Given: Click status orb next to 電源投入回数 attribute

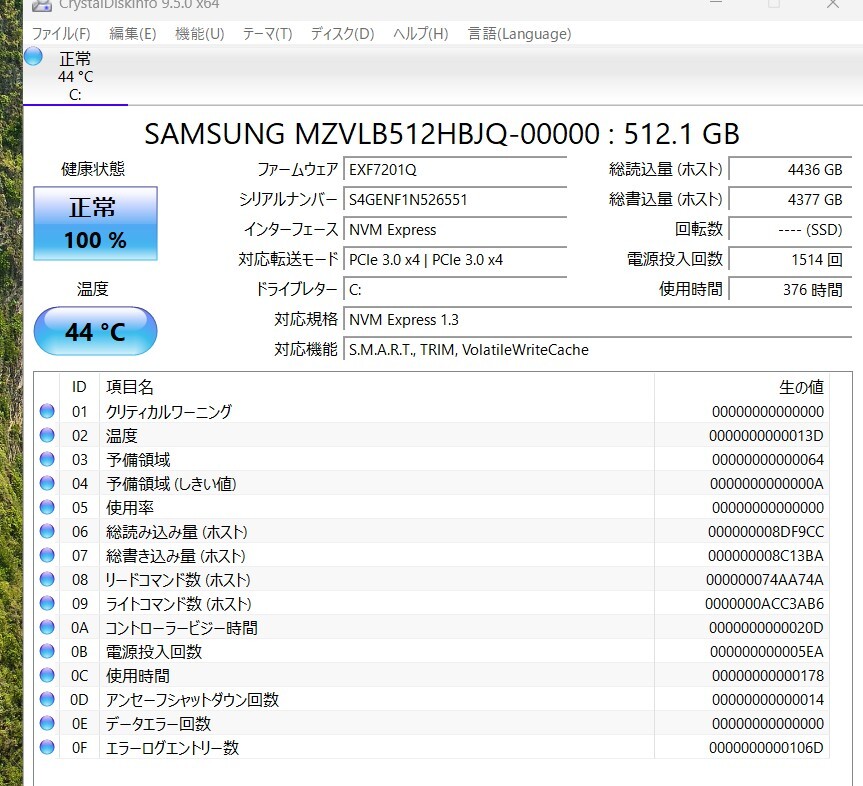Looking at the screenshot, I should coord(47,652).
